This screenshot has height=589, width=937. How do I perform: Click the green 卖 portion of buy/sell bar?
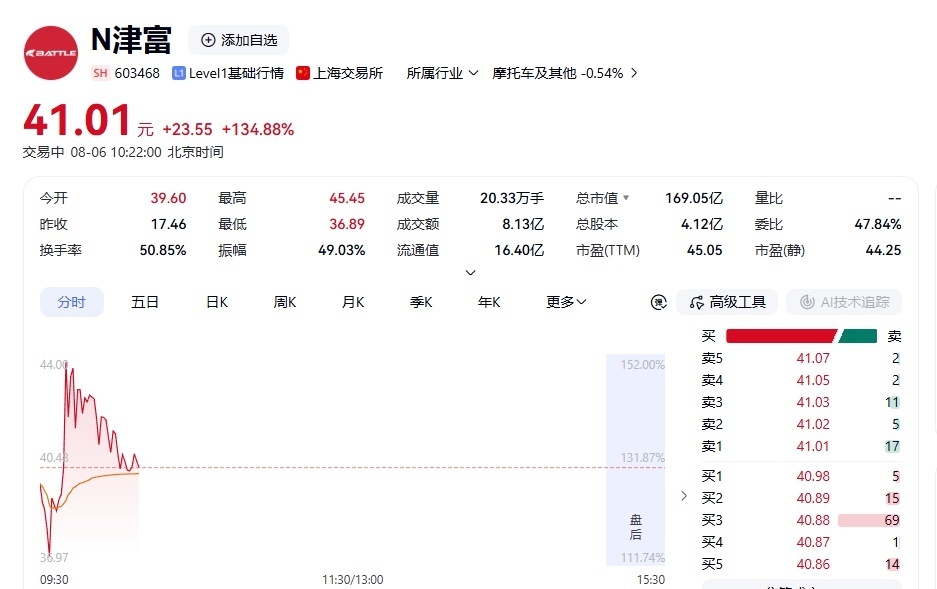click(858, 336)
